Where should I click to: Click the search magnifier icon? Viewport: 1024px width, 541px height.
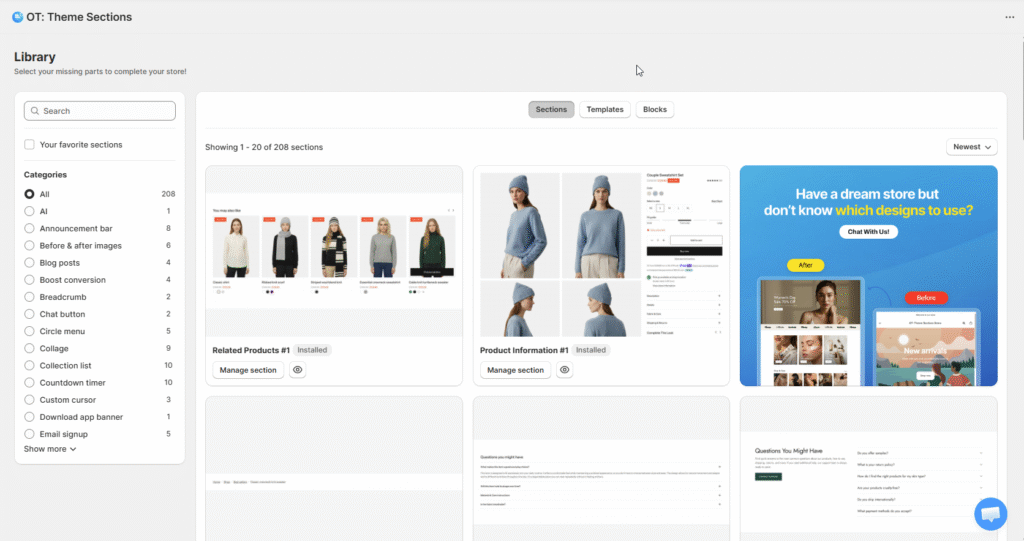pos(35,111)
